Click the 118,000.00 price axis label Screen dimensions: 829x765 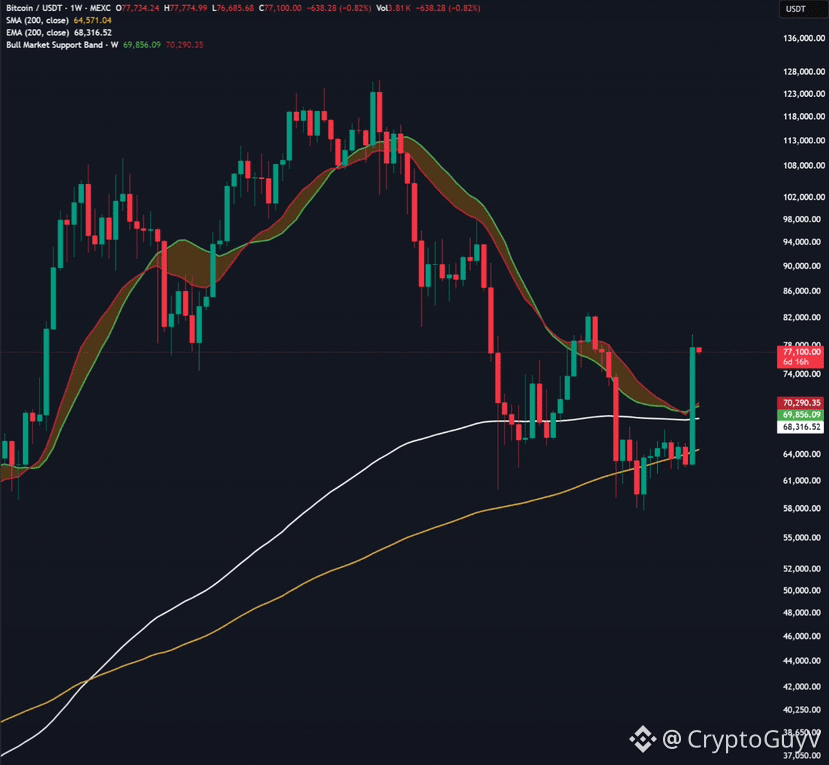point(804,116)
